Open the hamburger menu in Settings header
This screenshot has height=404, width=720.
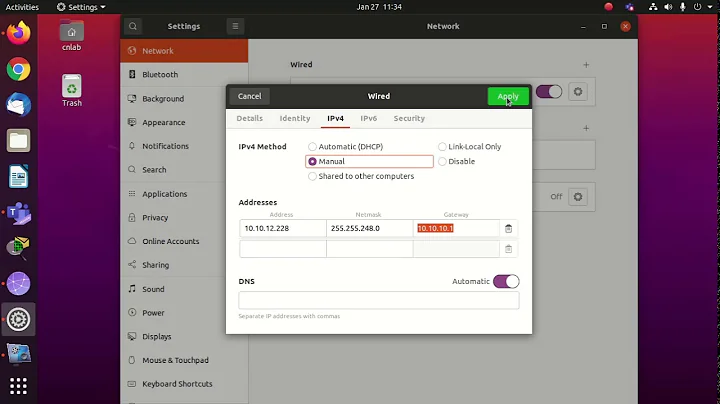click(x=235, y=26)
